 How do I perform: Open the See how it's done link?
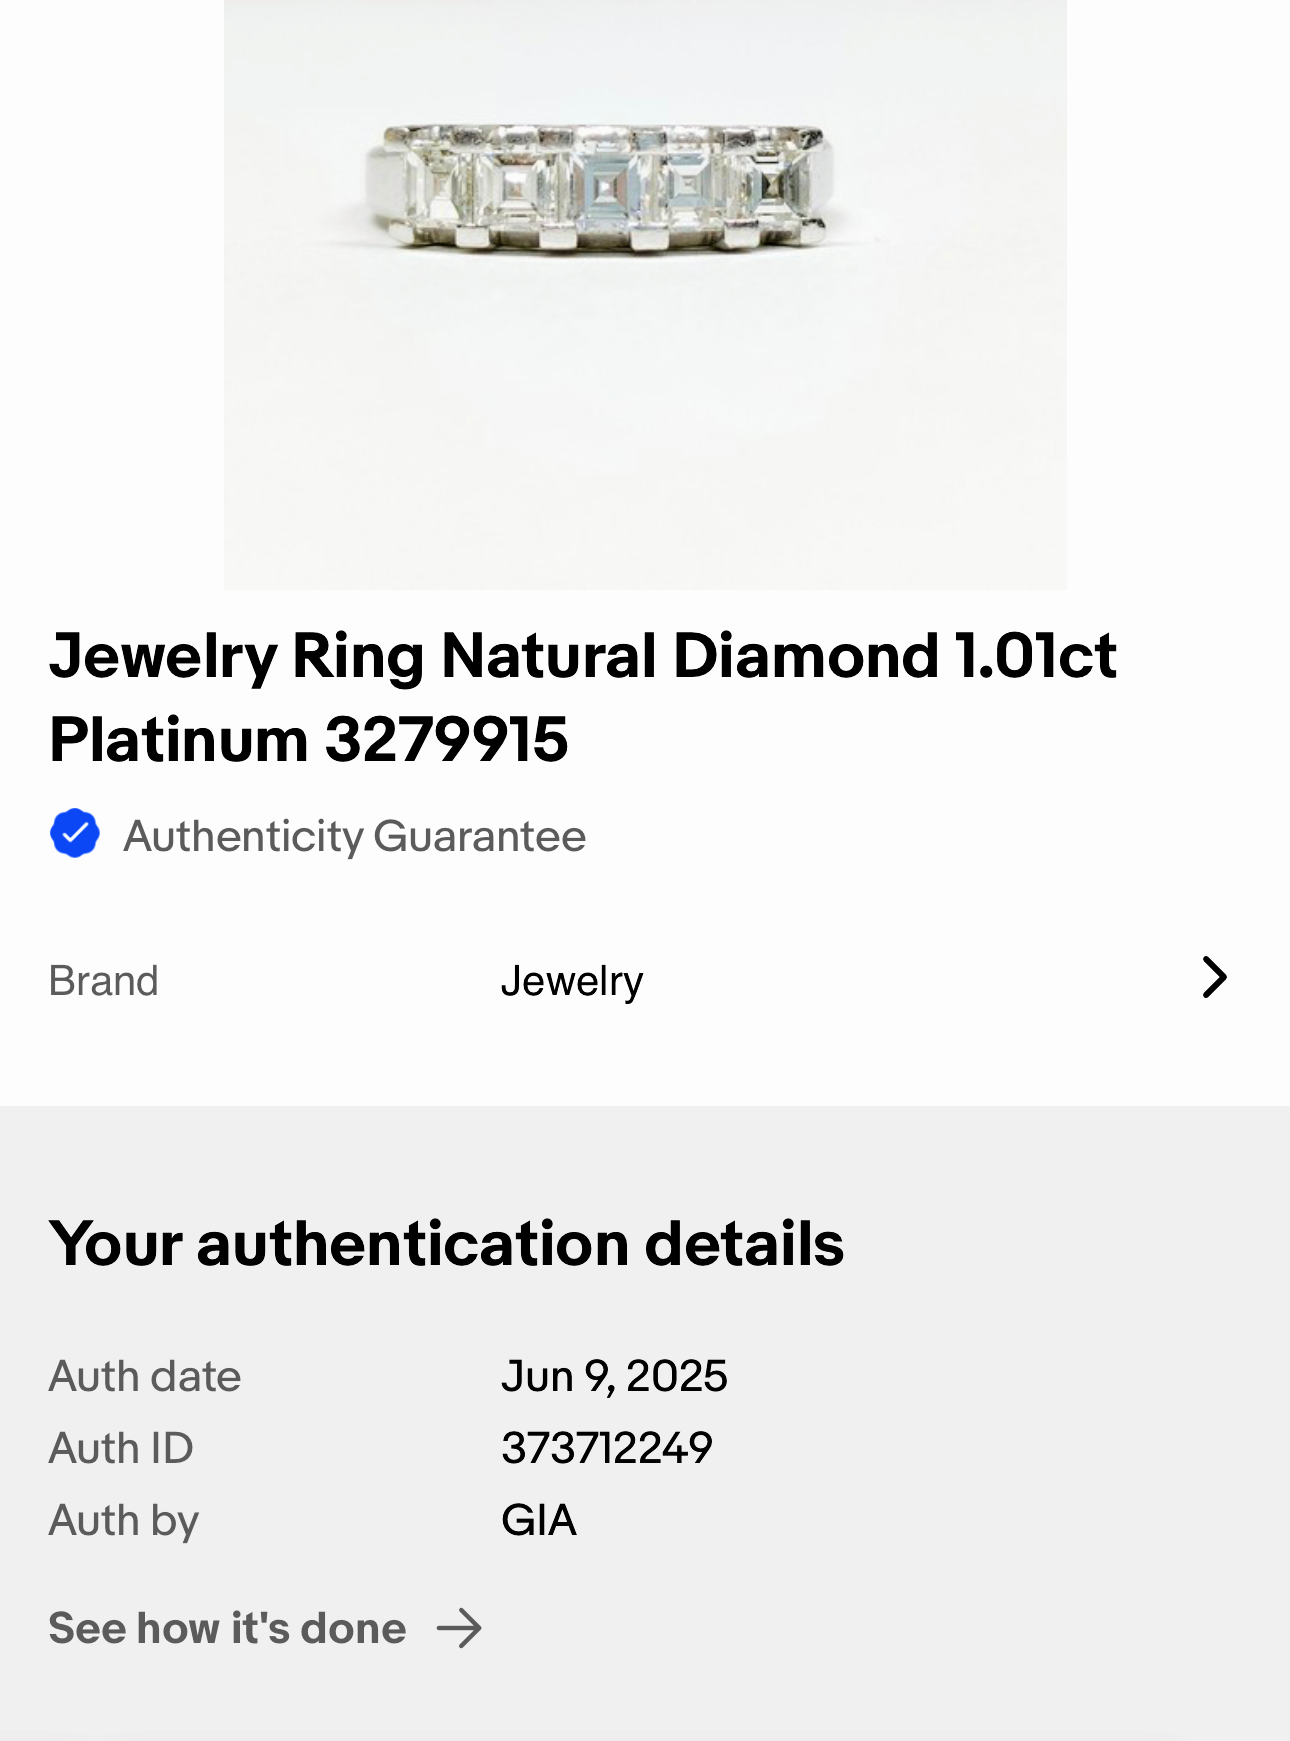228,1629
